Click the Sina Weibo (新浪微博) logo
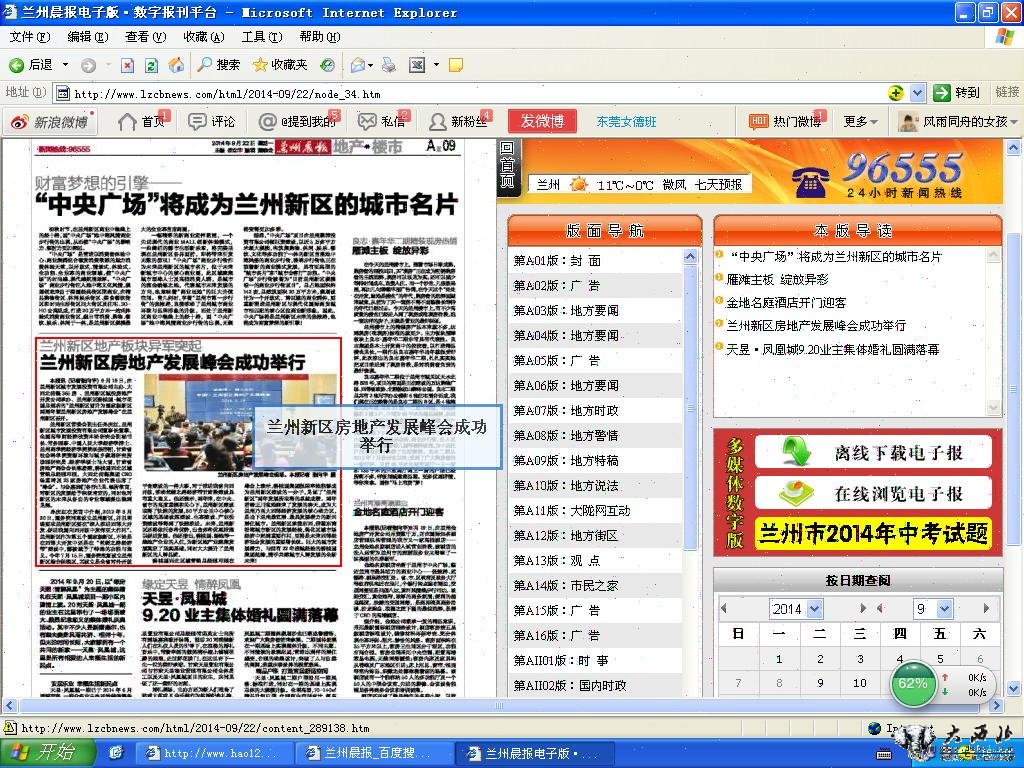 [x=49, y=122]
